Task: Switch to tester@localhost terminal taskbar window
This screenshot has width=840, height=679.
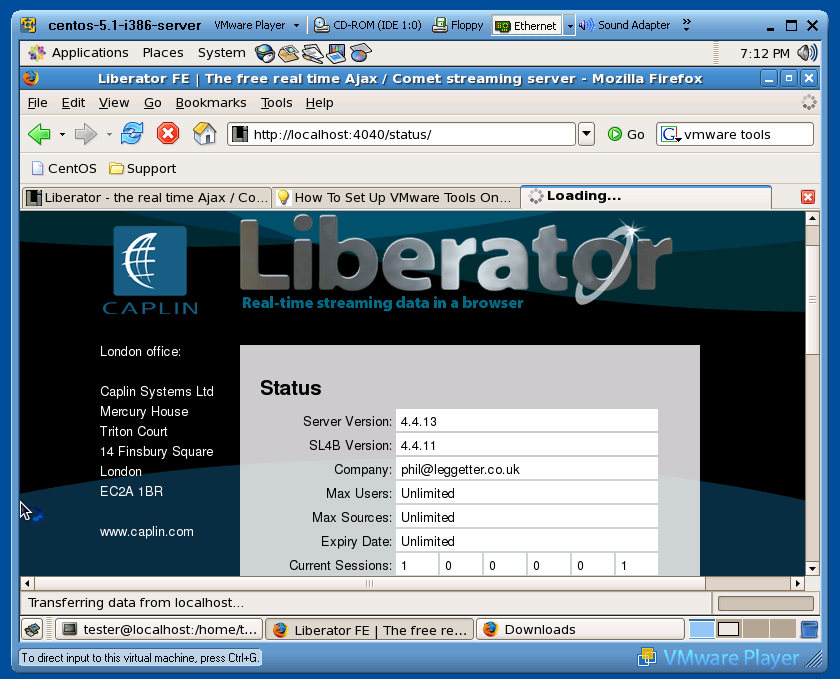Action: click(x=159, y=629)
